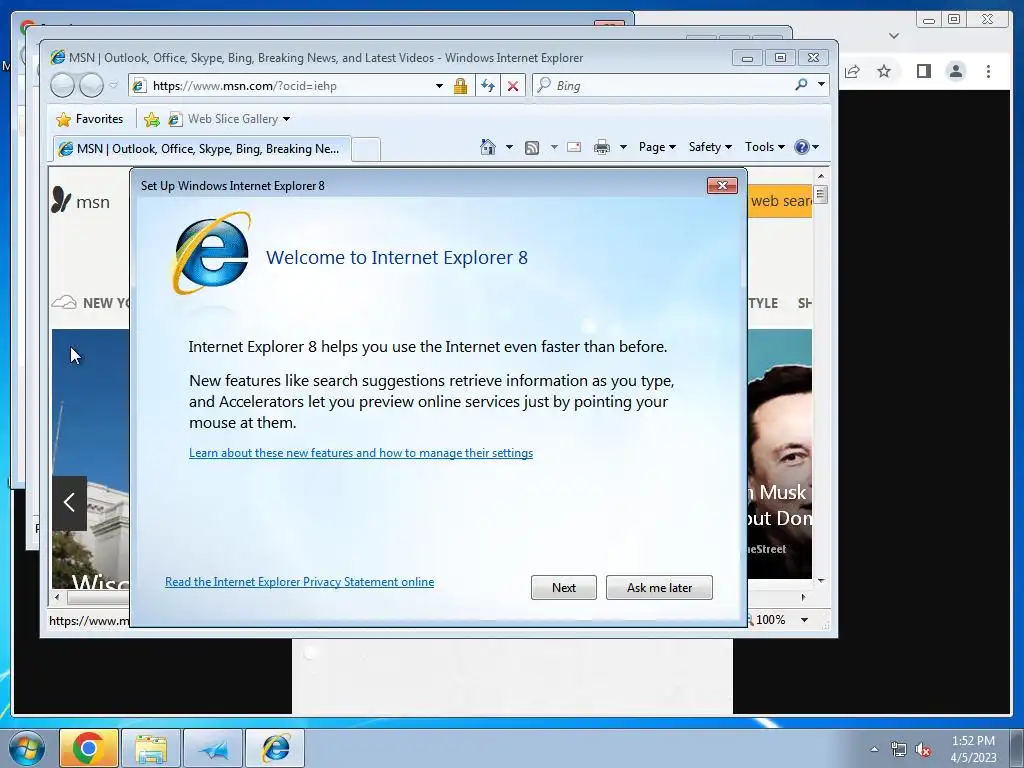Click vertical scrollbar up arrow in IE
1024x768 pixels.
point(821,176)
